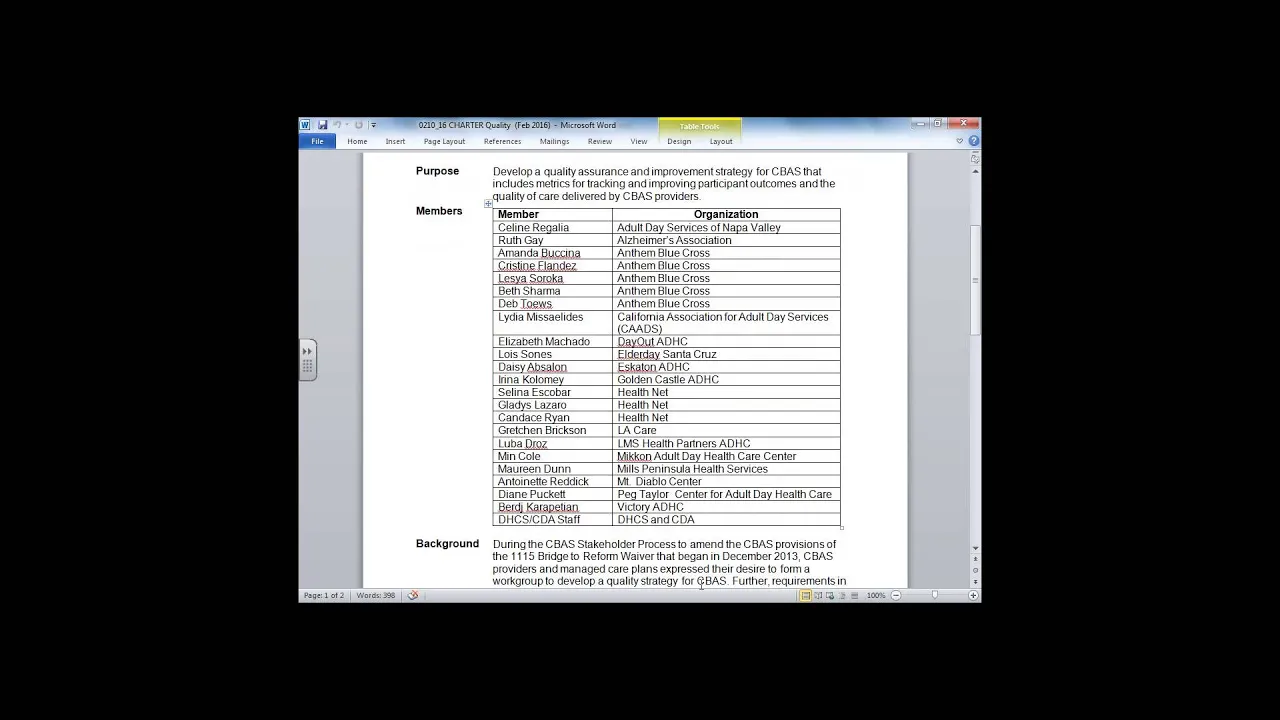Open the Select Browse Object button
Screen dimensions: 1280x720
point(975,570)
